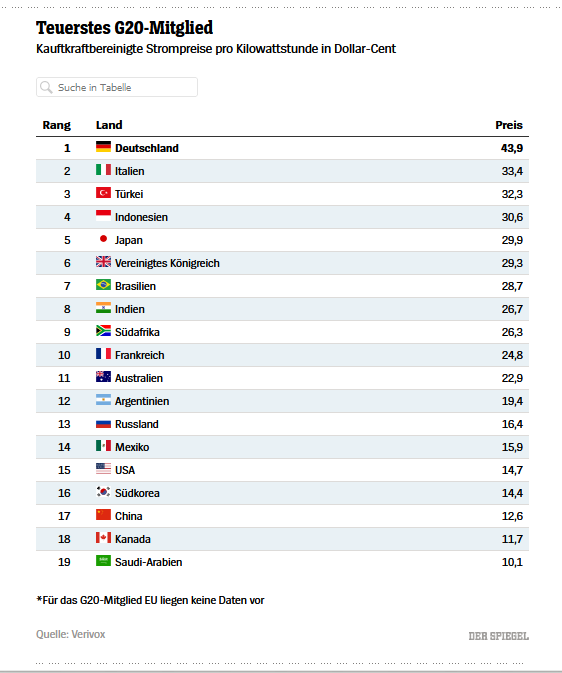Click the Australian flag icon
Image resolution: width=562 pixels, height=673 pixels.
coord(103,377)
